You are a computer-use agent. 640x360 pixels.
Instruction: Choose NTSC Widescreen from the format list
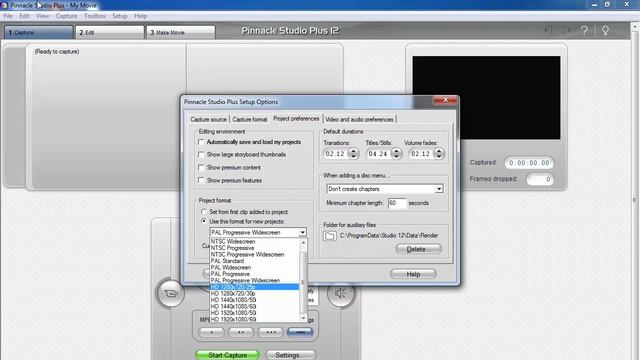point(255,242)
